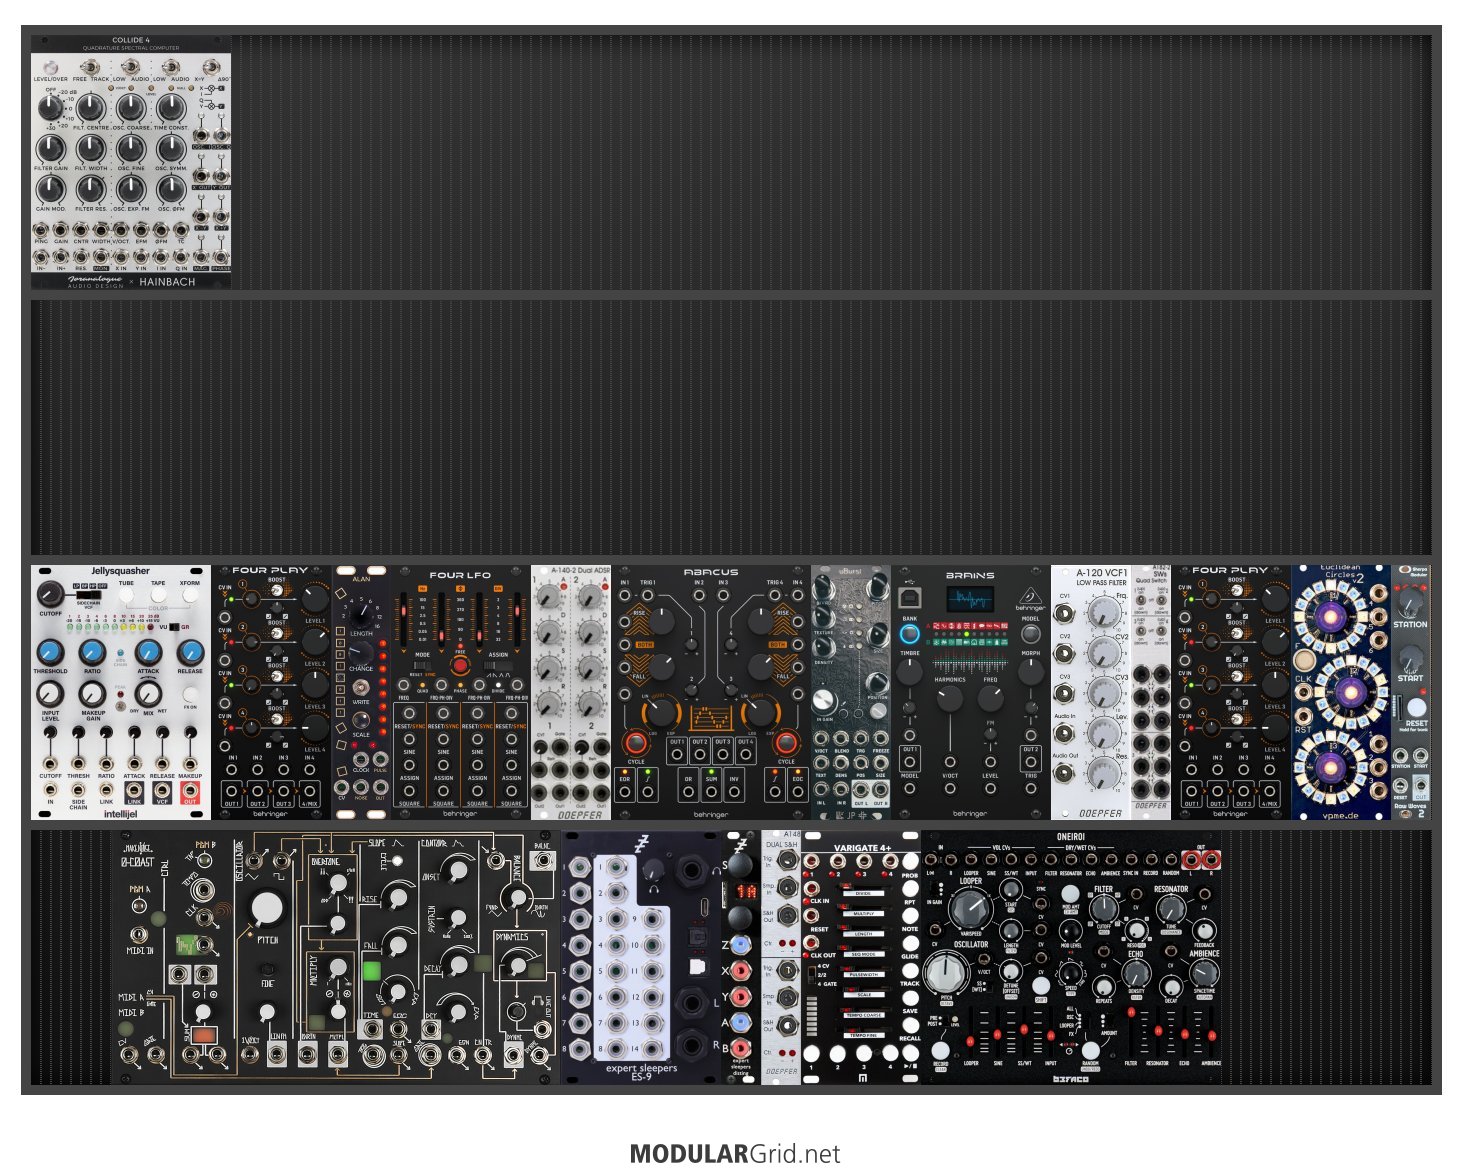The image size is (1472, 1175).
Task: Click the Jellysquasher CUTOFF knob
Action: [49, 593]
